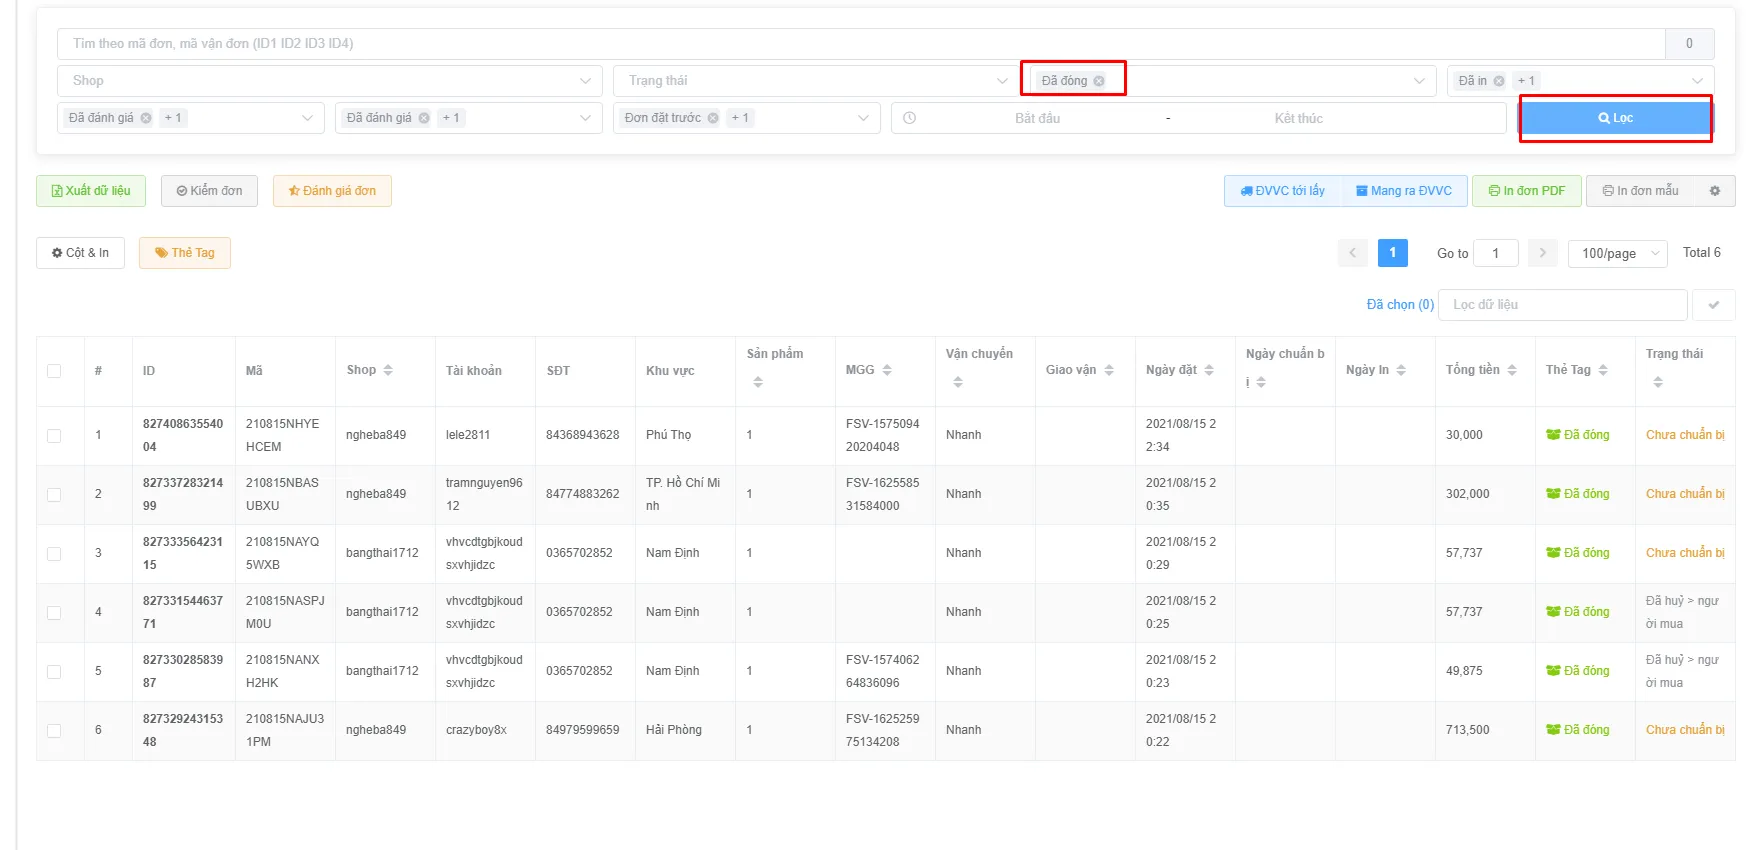
Task: Click ĐVVC tới lấy button
Action: [1282, 191]
